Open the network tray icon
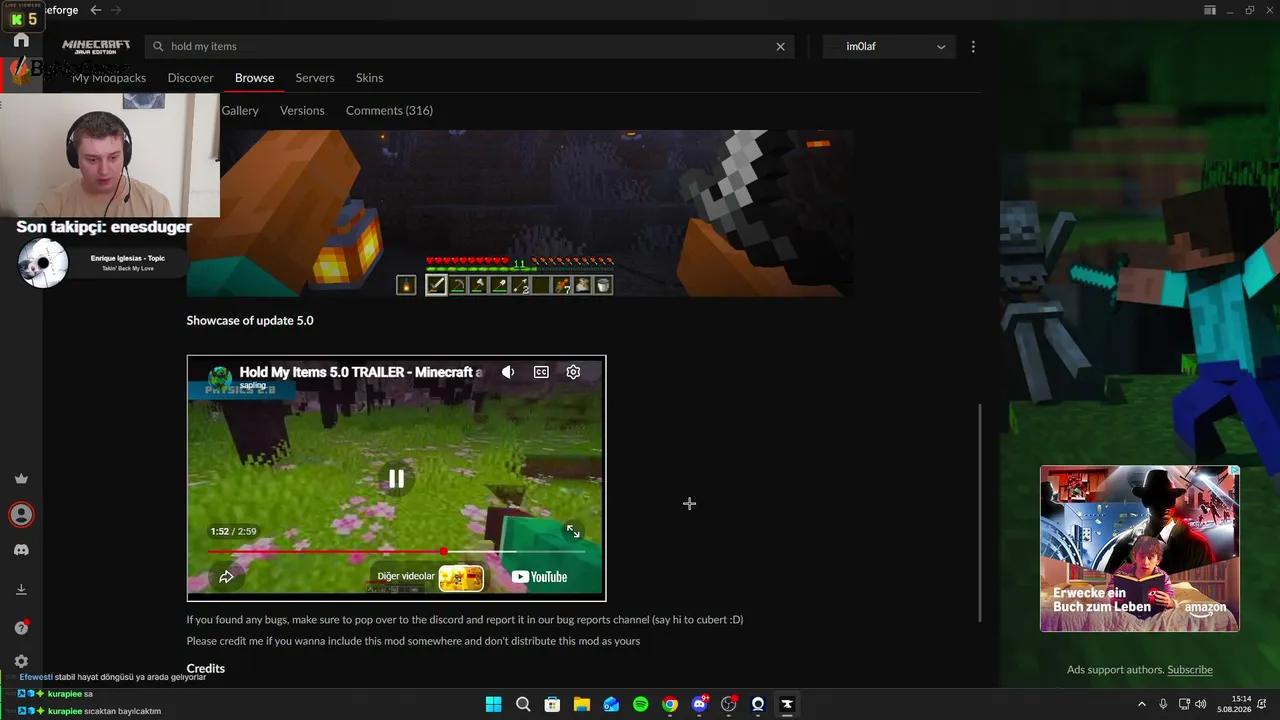1280x720 pixels. [1184, 704]
